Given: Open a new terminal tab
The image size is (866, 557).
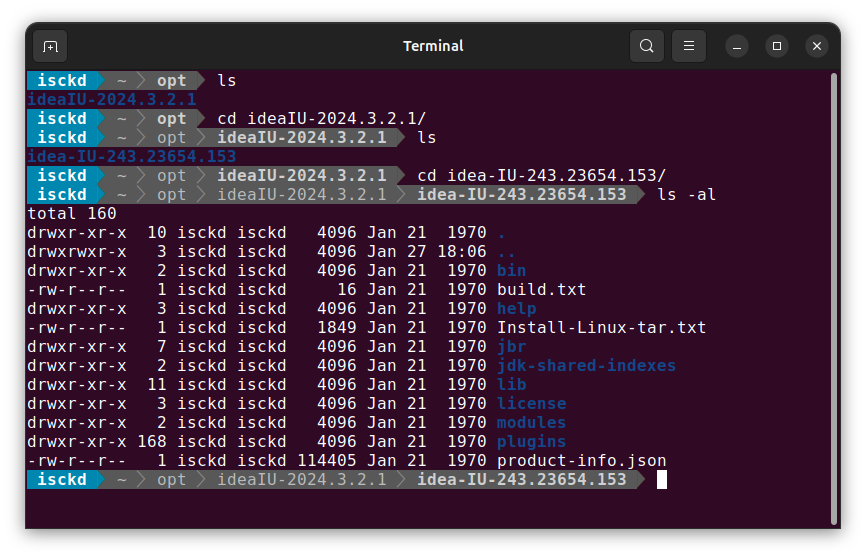Looking at the screenshot, I should tap(50, 46).
